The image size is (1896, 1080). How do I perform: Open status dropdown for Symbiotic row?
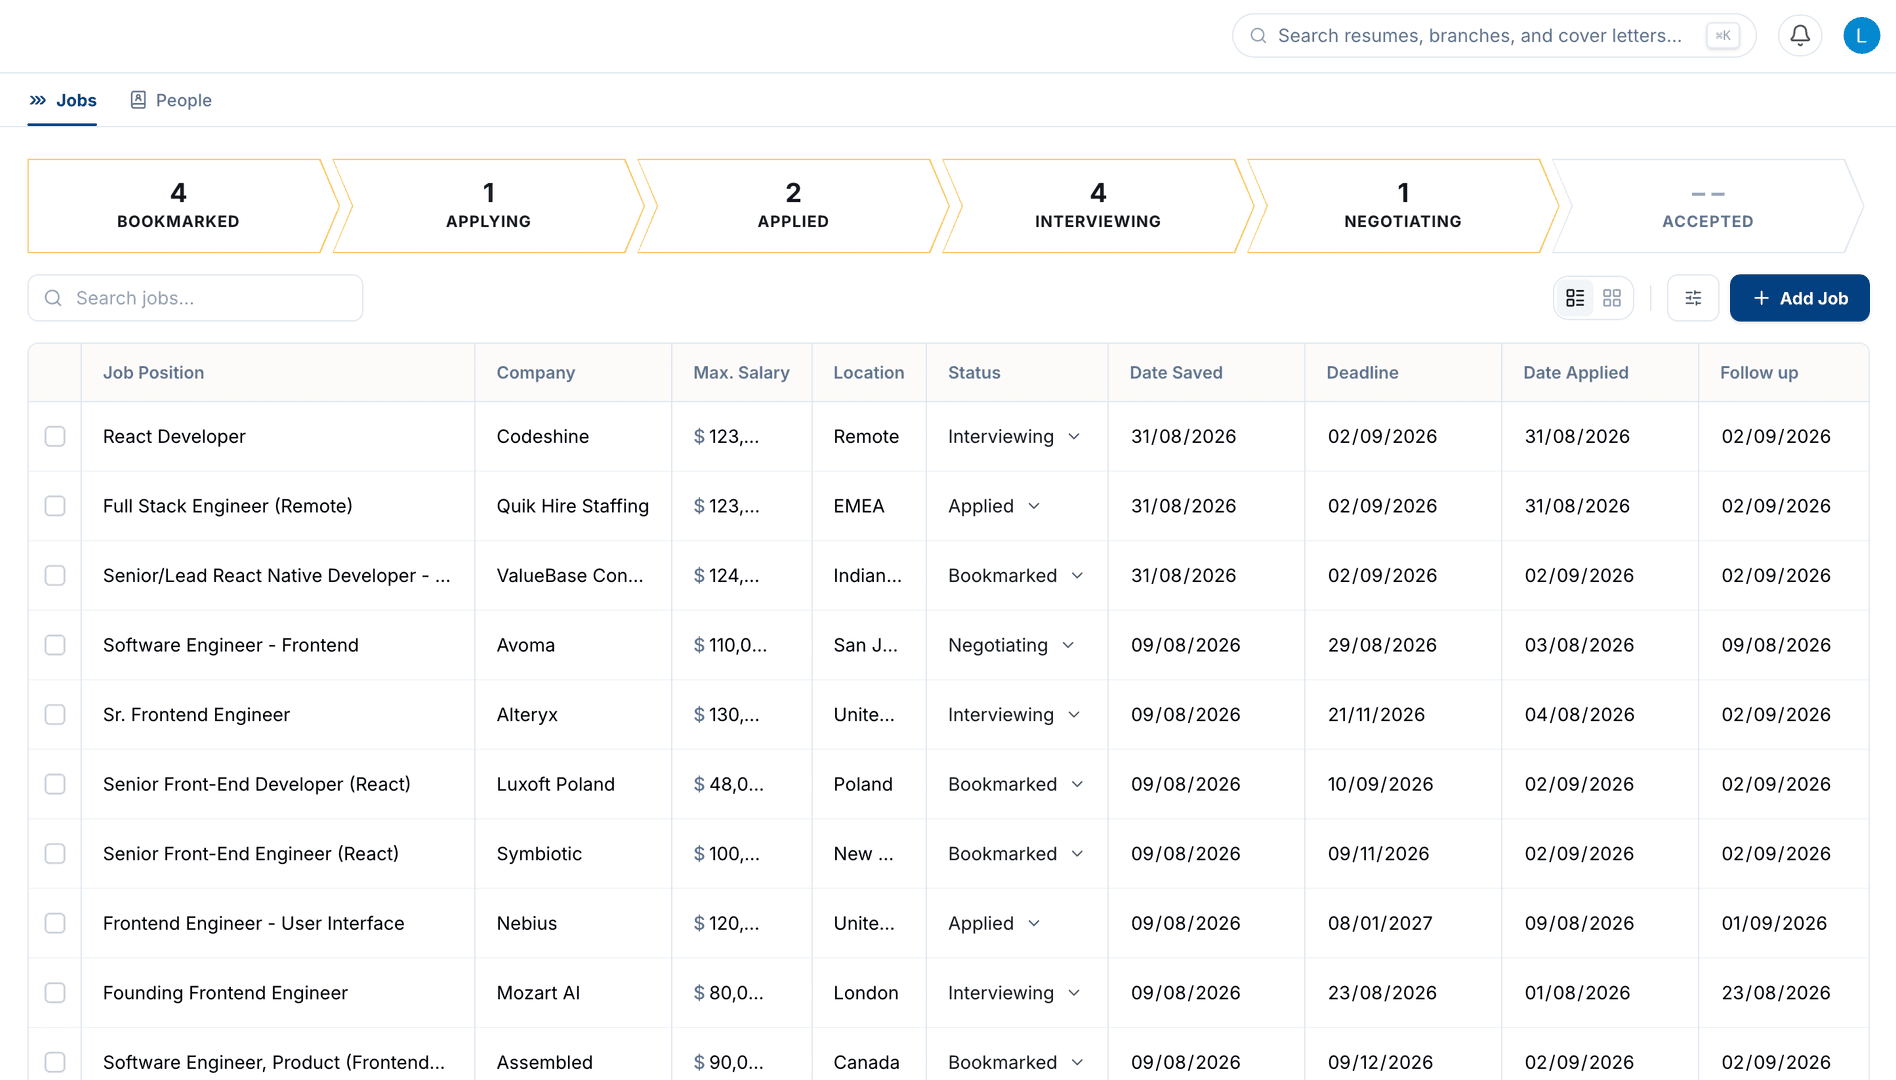point(1016,854)
